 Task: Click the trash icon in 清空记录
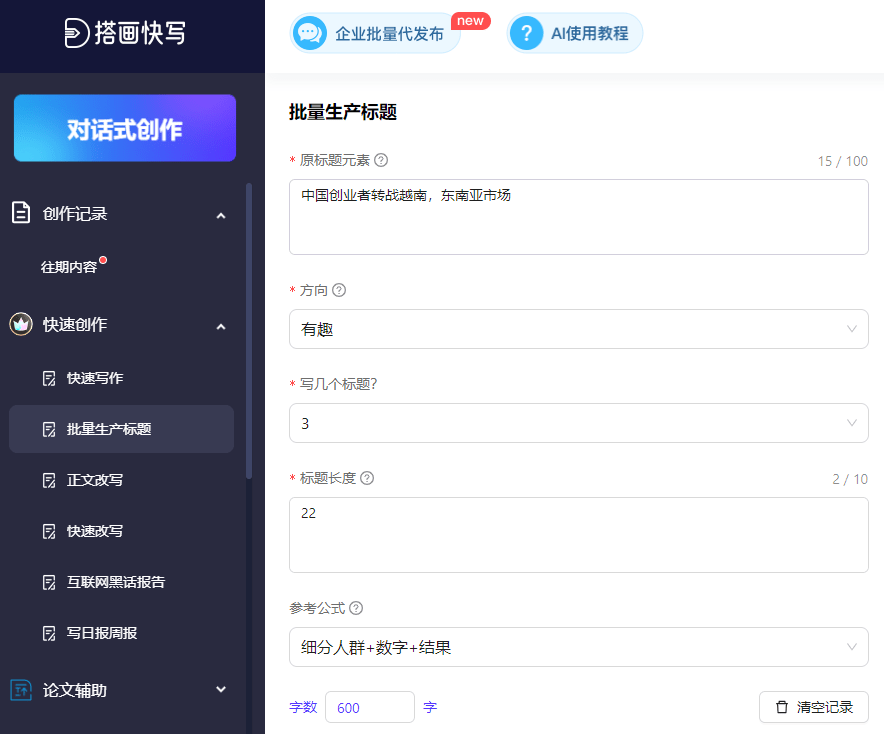[x=784, y=707]
